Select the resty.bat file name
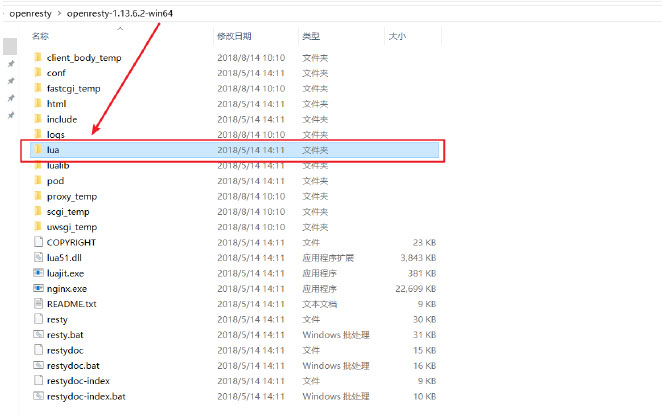The height and width of the screenshot is (419, 662). [x=65, y=335]
